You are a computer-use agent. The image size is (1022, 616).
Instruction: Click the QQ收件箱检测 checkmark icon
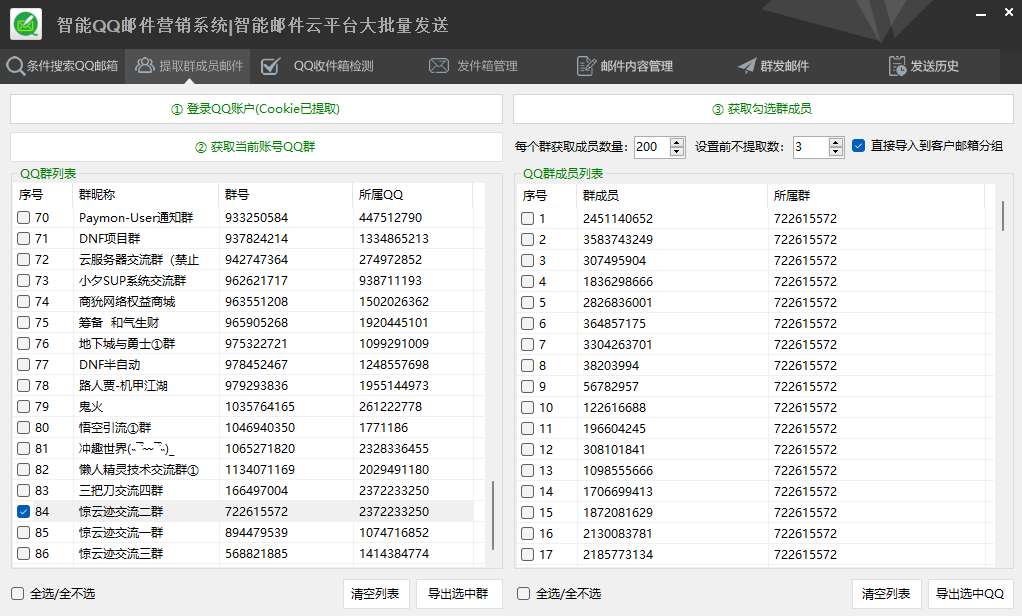pyautogui.click(x=270, y=66)
